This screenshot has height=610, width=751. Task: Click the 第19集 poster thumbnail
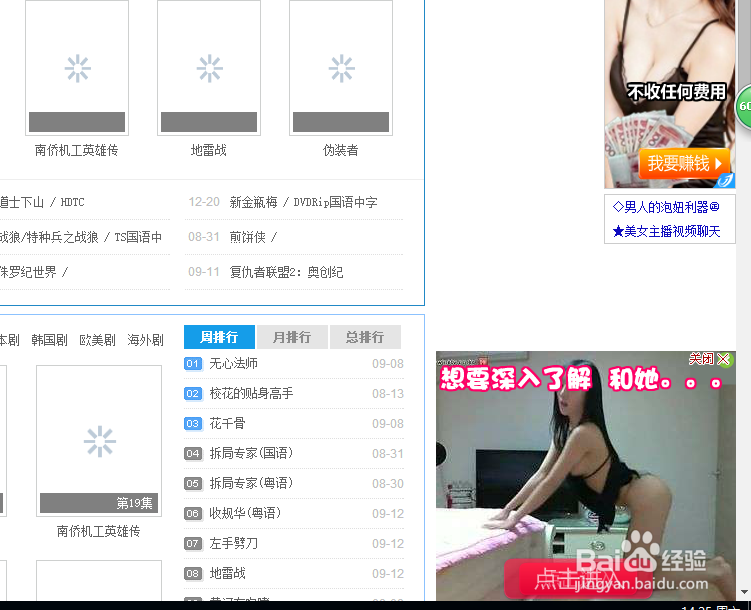click(x=99, y=441)
